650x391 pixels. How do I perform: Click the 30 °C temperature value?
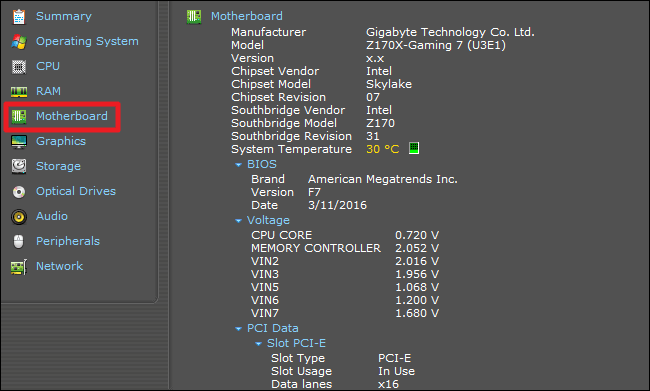(383, 149)
